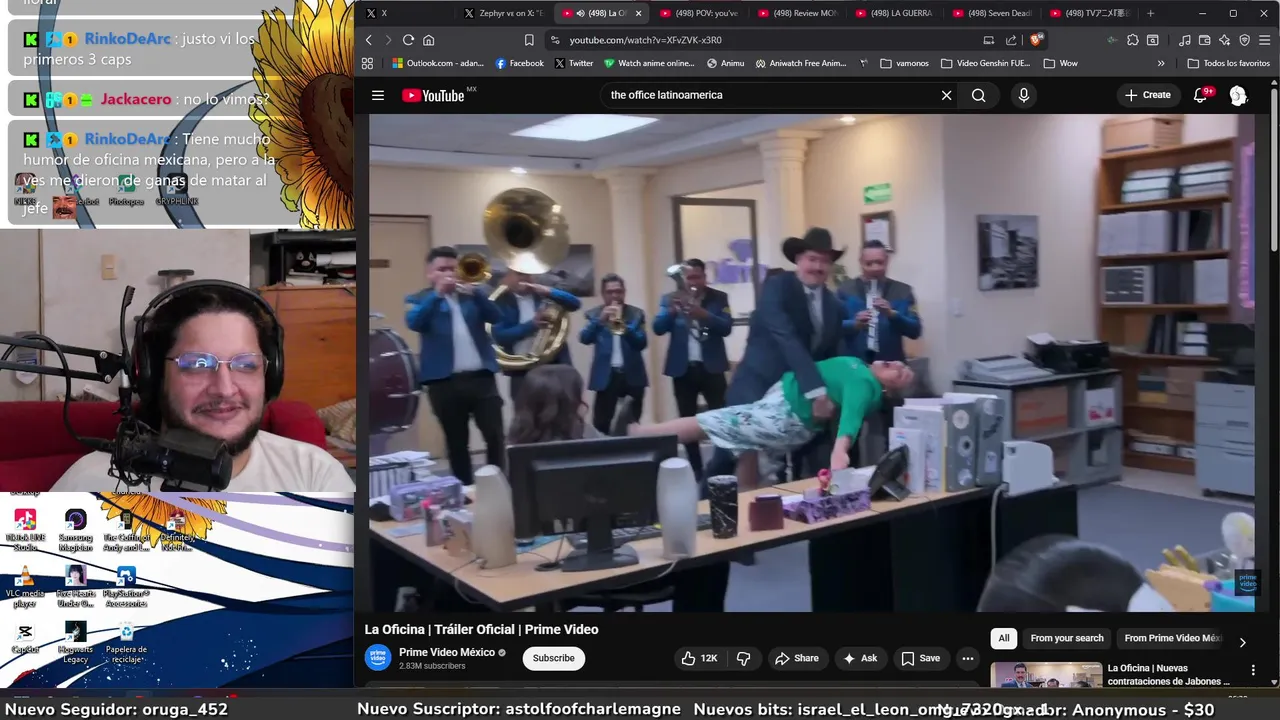Bookmark this page with the bookmark icon
Viewport: 1280px width, 720px height.
529,40
